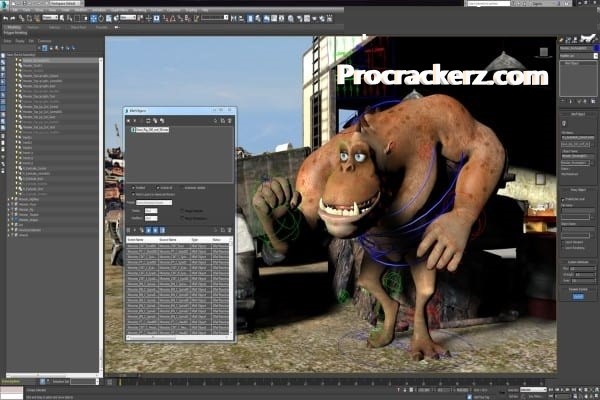Open the Material Editor
600x400 pixels.
(291, 18)
